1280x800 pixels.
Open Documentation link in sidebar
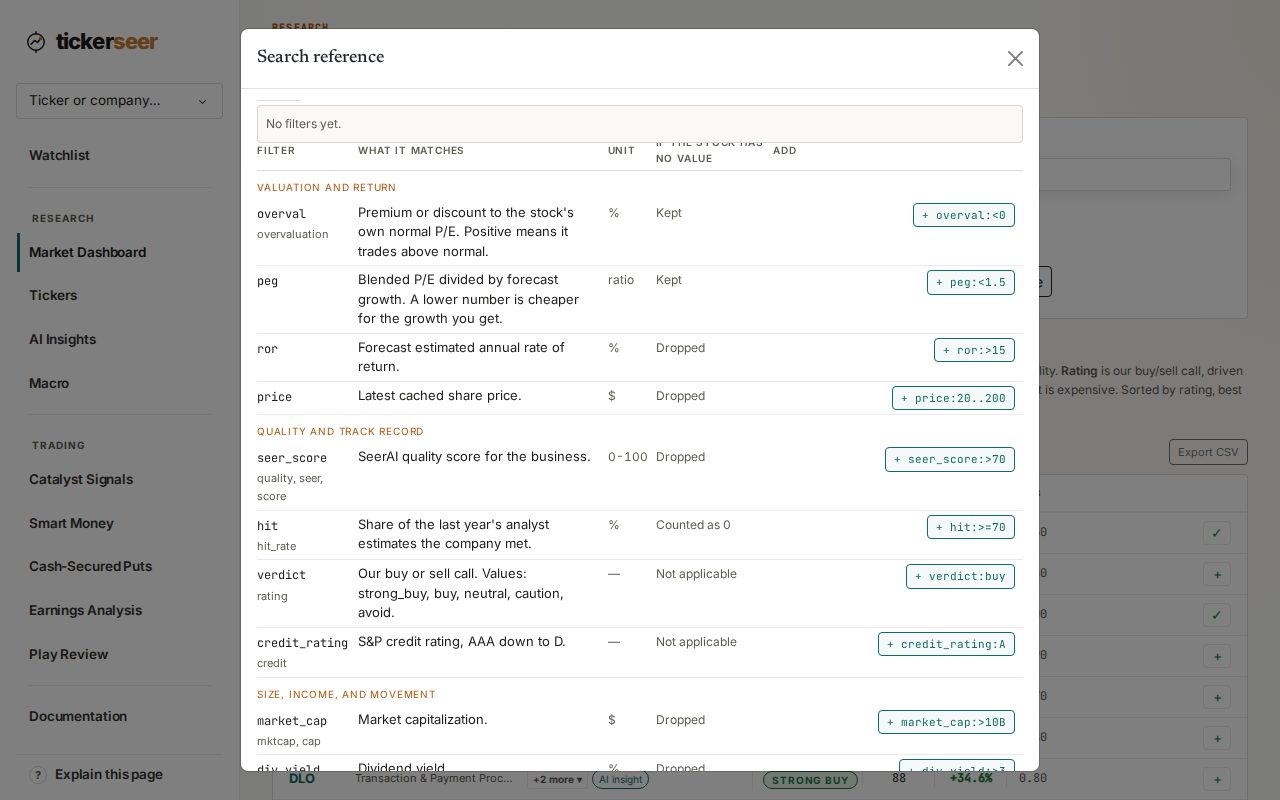[78, 716]
